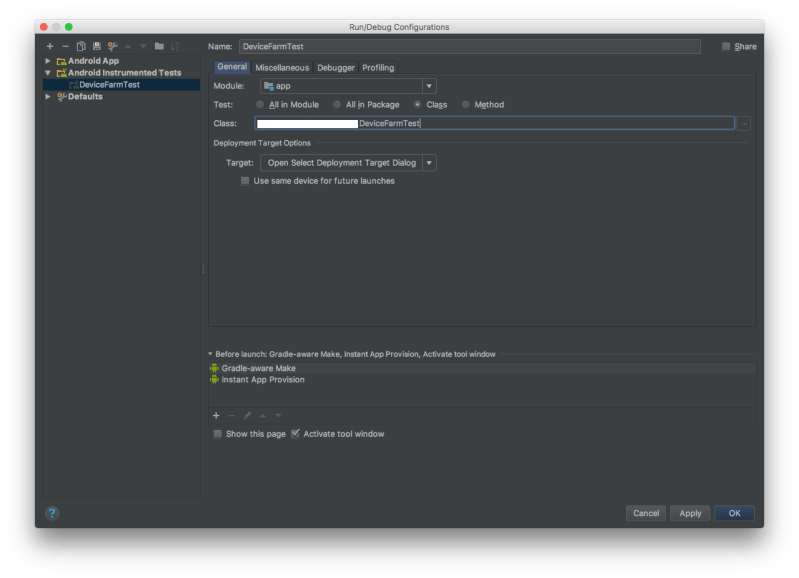Move configuration up arrow in toolbar
This screenshot has width=799, height=578.
(x=128, y=46)
